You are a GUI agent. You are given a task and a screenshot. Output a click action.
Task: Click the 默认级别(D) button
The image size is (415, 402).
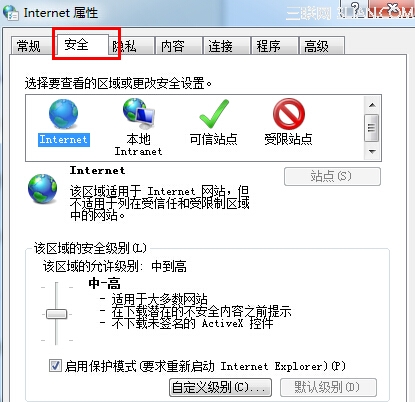[328, 387]
